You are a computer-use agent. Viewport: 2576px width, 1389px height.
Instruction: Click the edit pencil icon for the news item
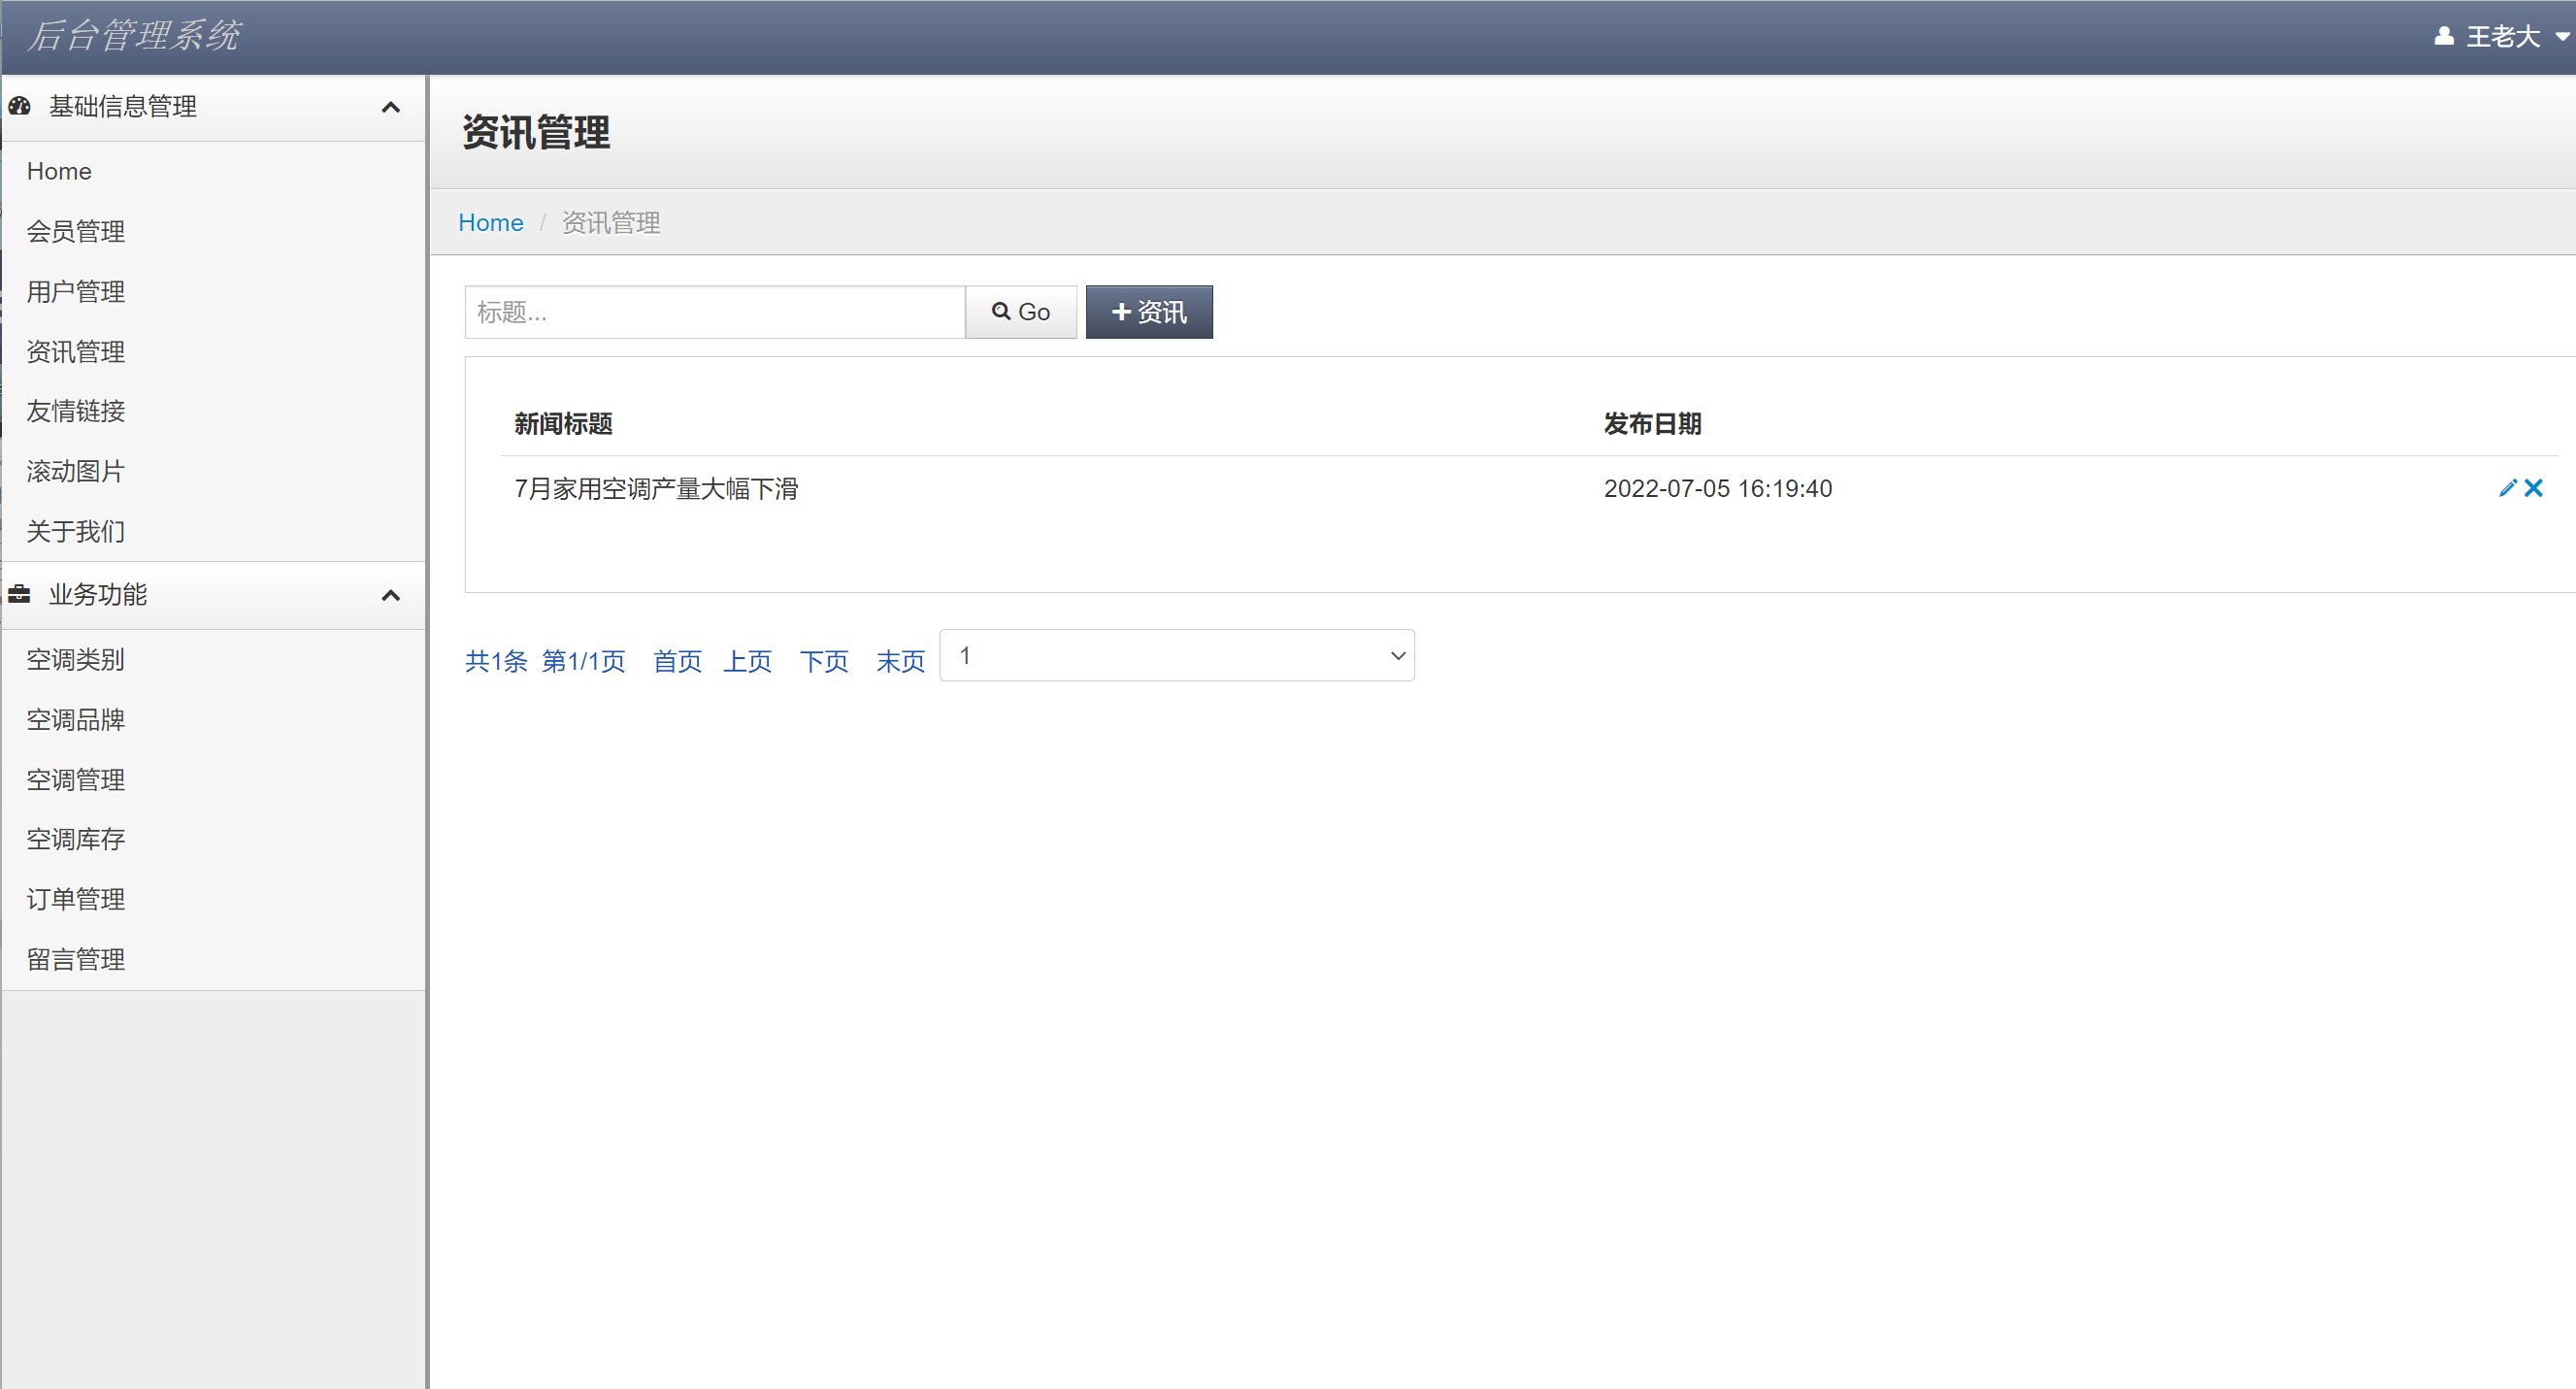click(2508, 488)
